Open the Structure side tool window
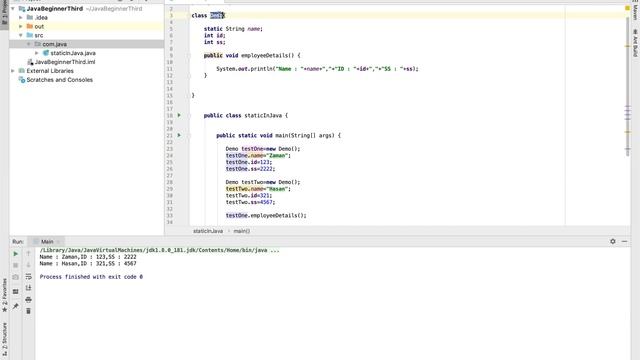640x360 pixels. coord(4,340)
